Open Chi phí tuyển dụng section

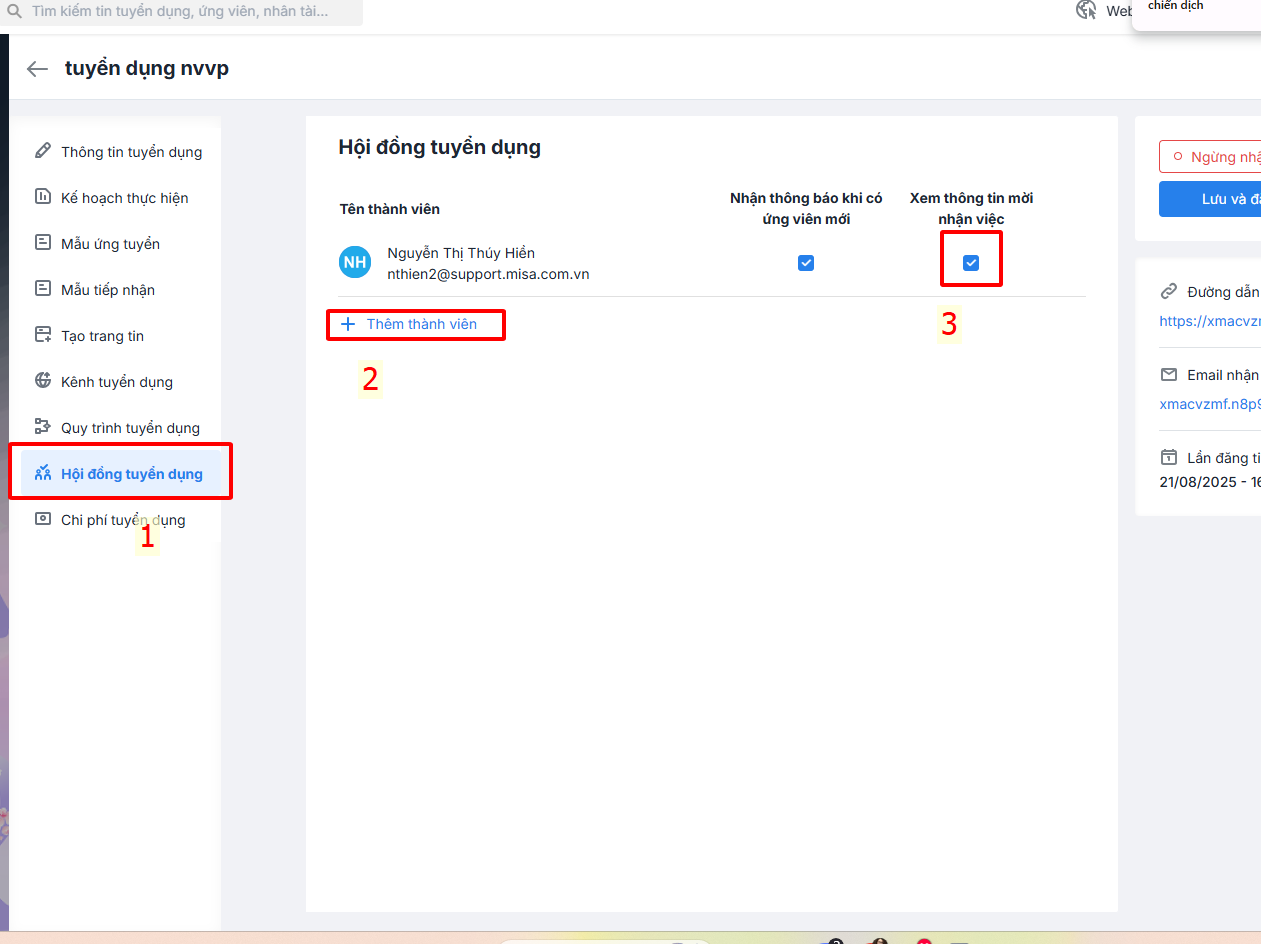[x=120, y=520]
